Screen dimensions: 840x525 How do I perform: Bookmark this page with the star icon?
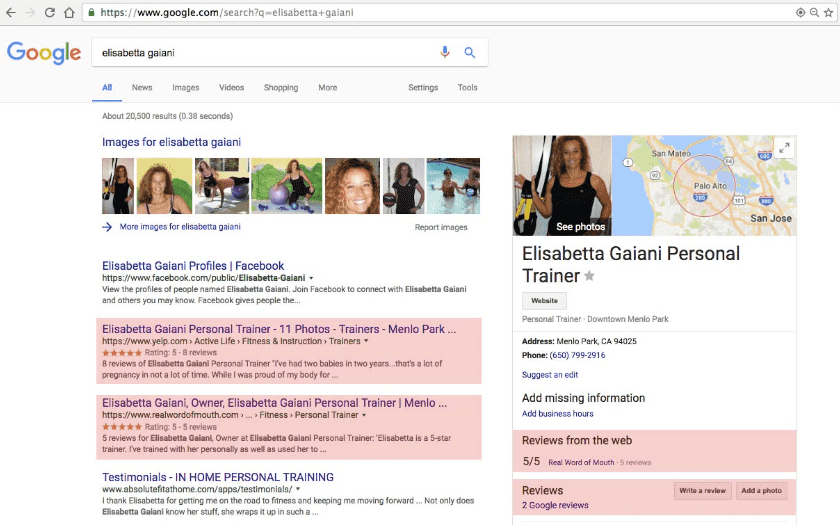tap(828, 12)
